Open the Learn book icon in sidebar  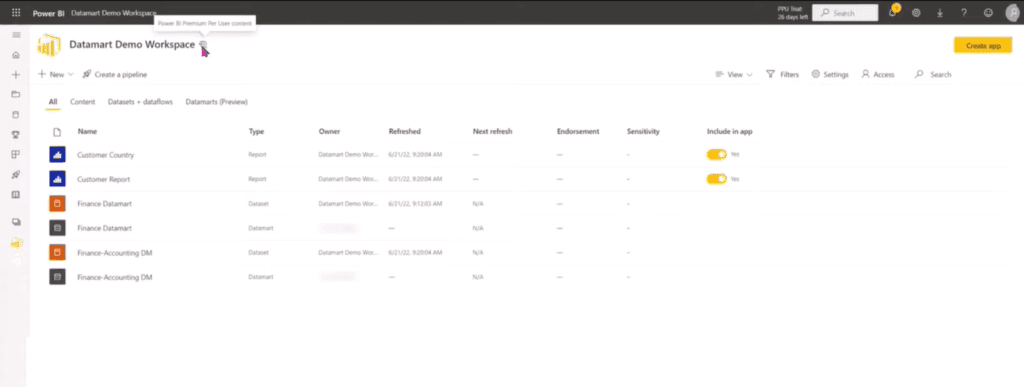pos(16,194)
